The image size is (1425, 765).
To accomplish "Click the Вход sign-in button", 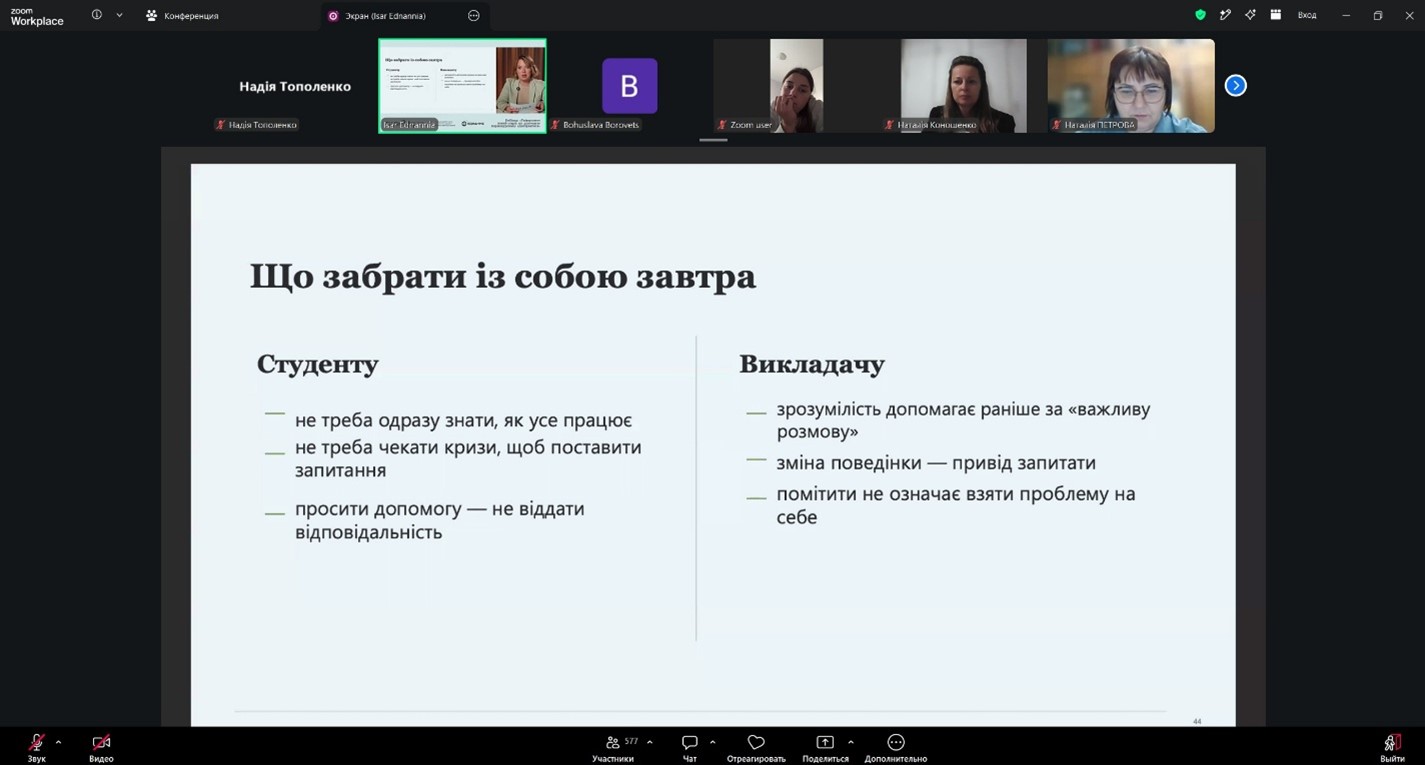I will [1307, 16].
